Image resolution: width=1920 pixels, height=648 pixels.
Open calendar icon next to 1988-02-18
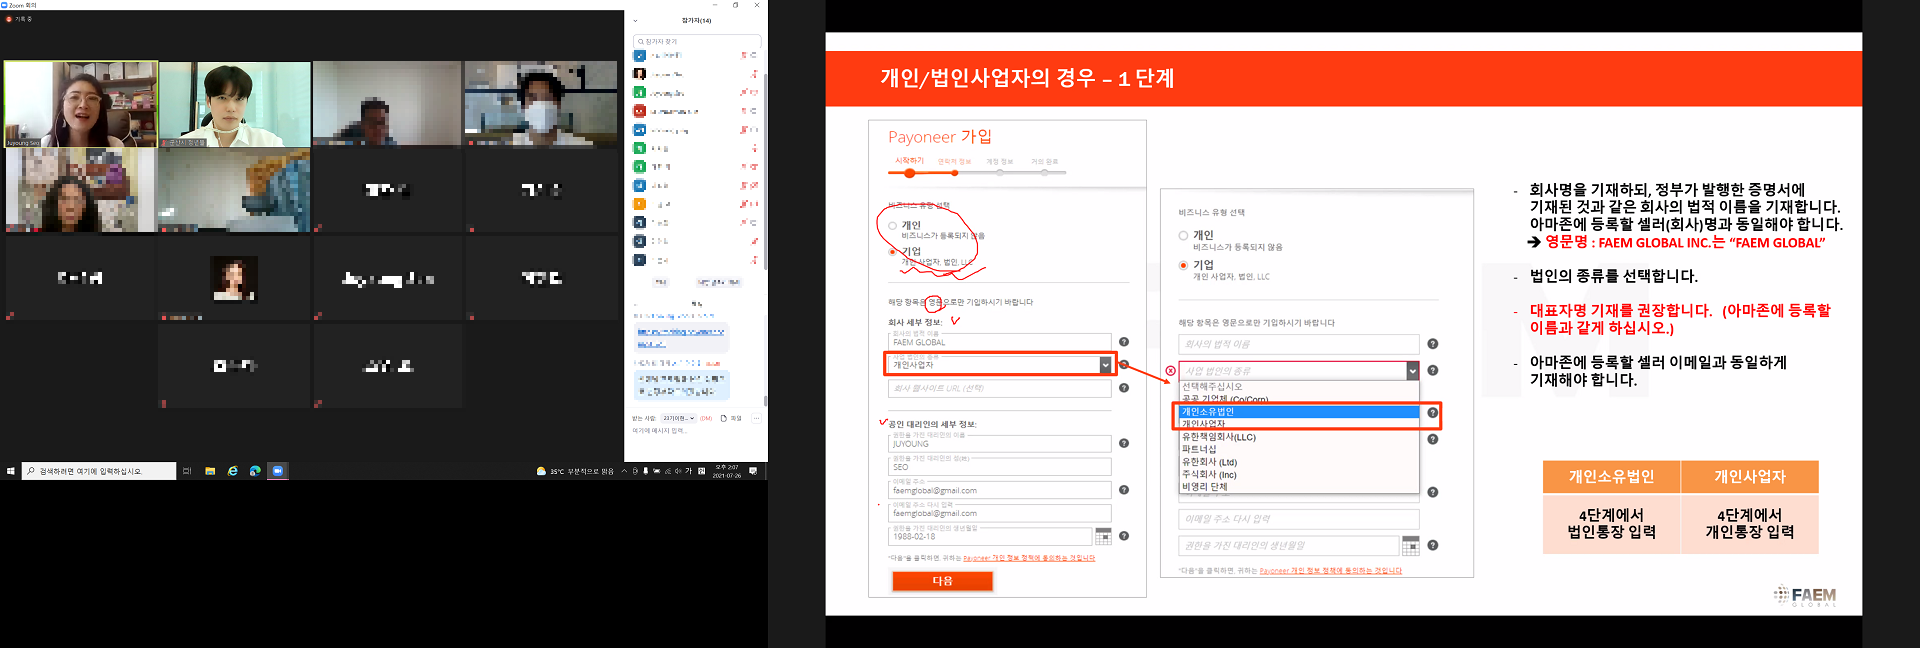pyautogui.click(x=1103, y=536)
